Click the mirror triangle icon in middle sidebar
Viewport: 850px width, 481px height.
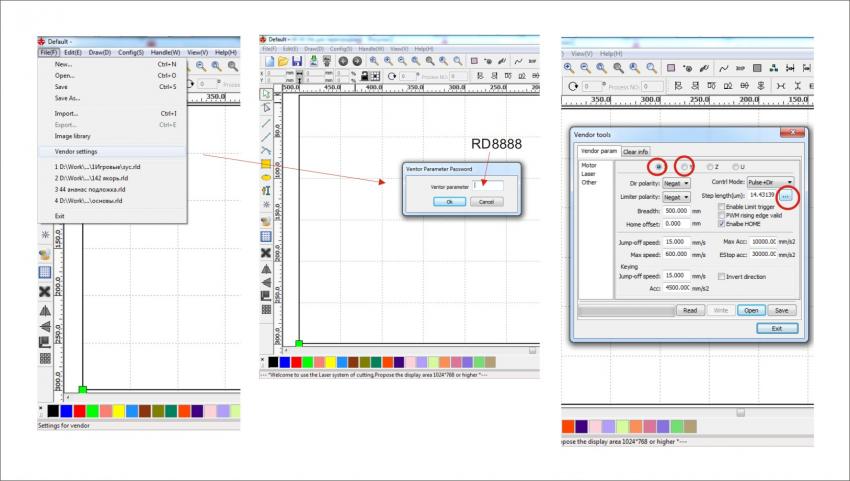click(266, 268)
